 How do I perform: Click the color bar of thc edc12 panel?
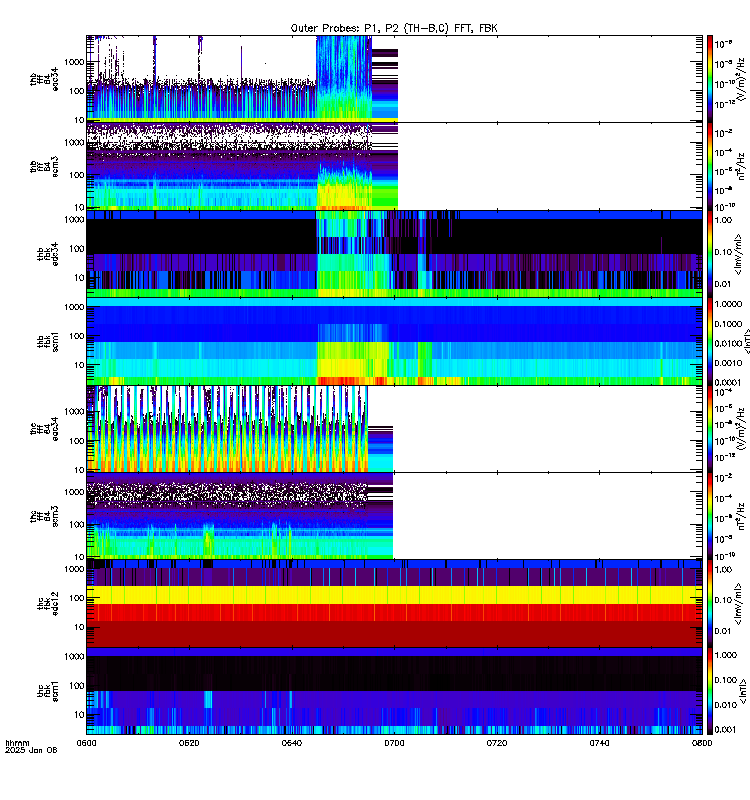[709, 604]
